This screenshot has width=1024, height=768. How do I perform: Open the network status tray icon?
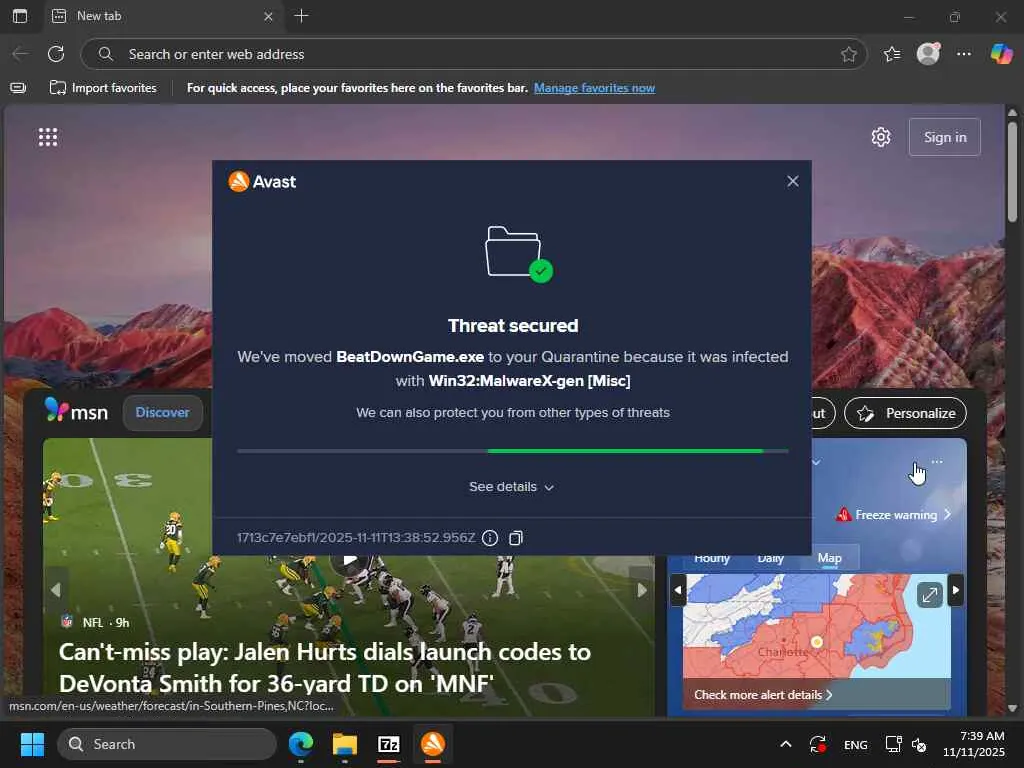click(893, 744)
